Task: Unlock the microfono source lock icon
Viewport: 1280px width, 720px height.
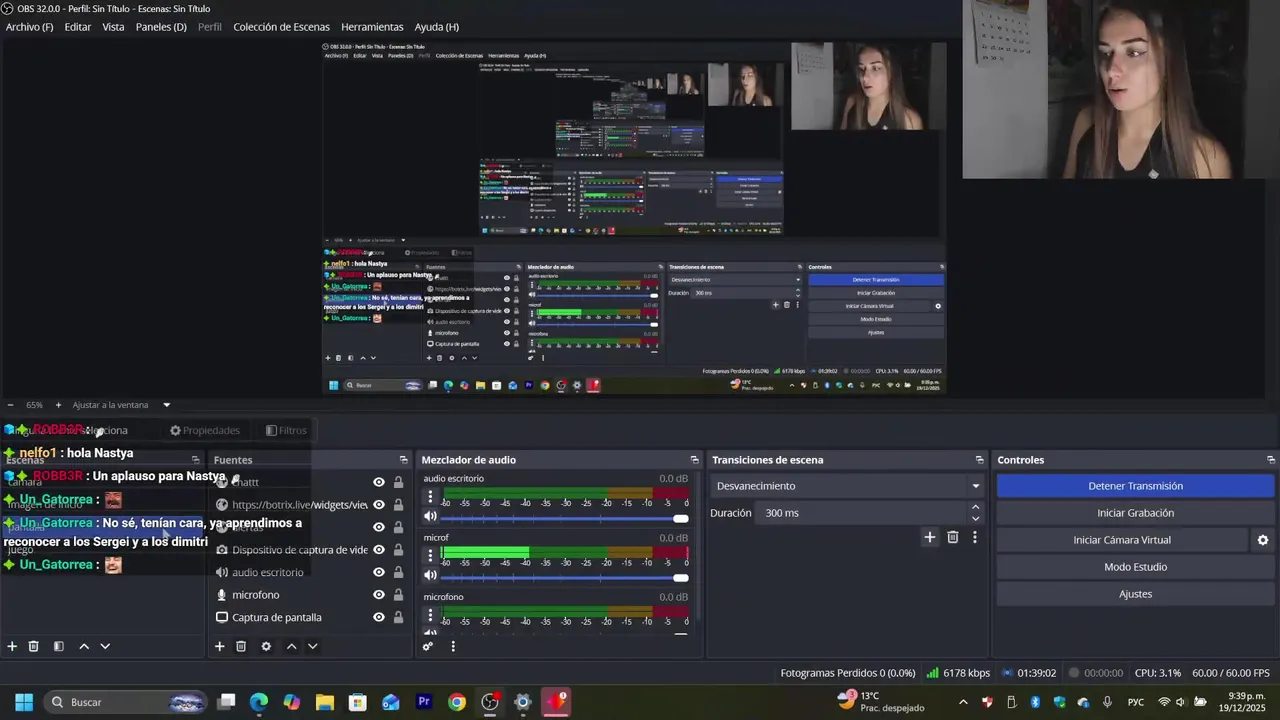Action: (x=398, y=595)
